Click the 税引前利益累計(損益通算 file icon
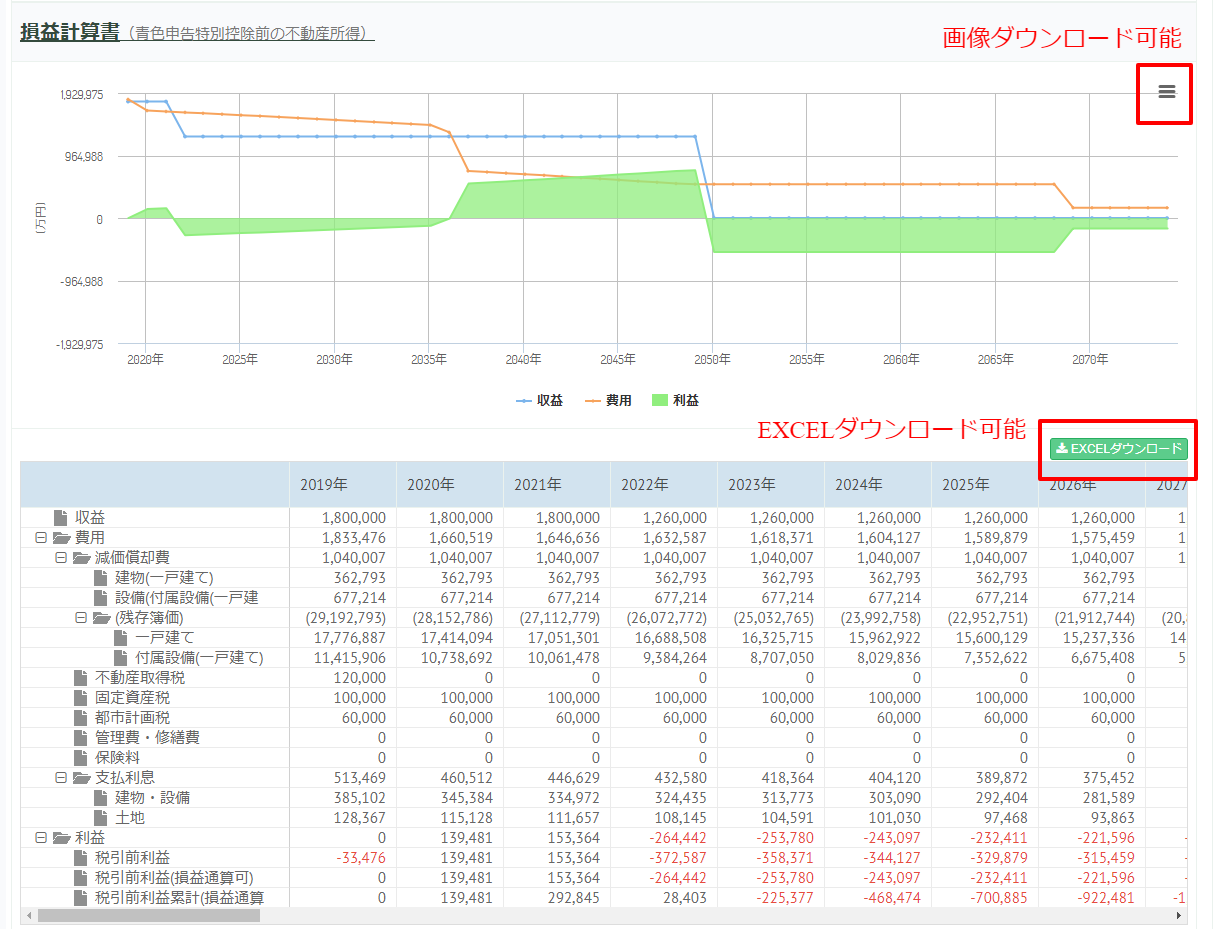The width and height of the screenshot is (1219, 929). [80, 898]
